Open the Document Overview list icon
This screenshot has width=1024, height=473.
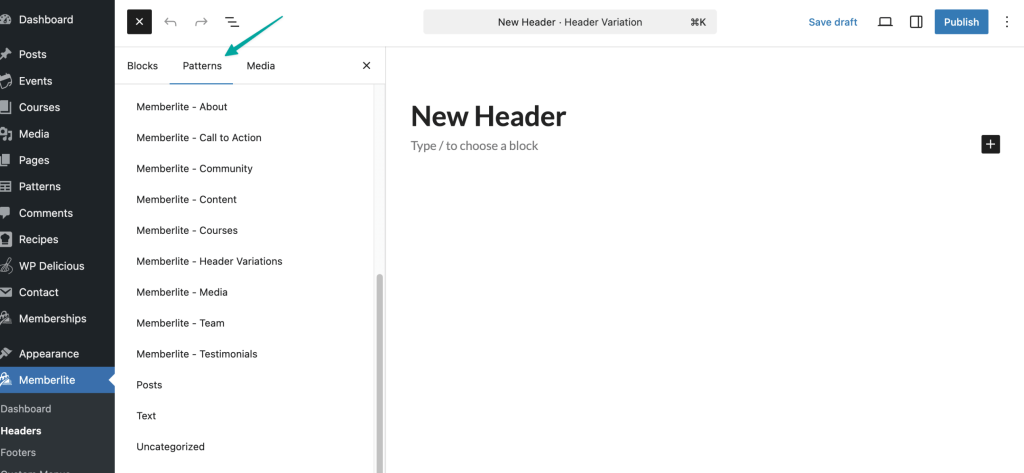232,22
